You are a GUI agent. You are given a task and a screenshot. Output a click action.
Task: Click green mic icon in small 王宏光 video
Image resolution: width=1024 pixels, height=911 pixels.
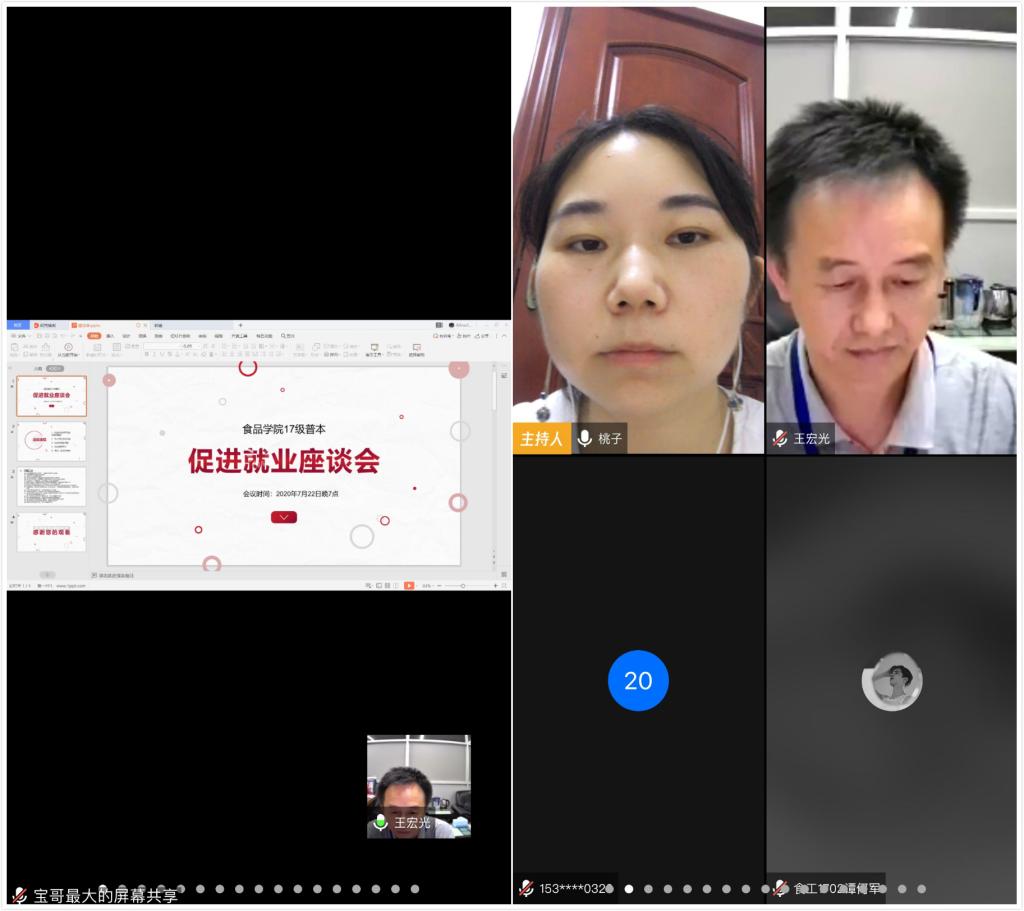coord(380,823)
